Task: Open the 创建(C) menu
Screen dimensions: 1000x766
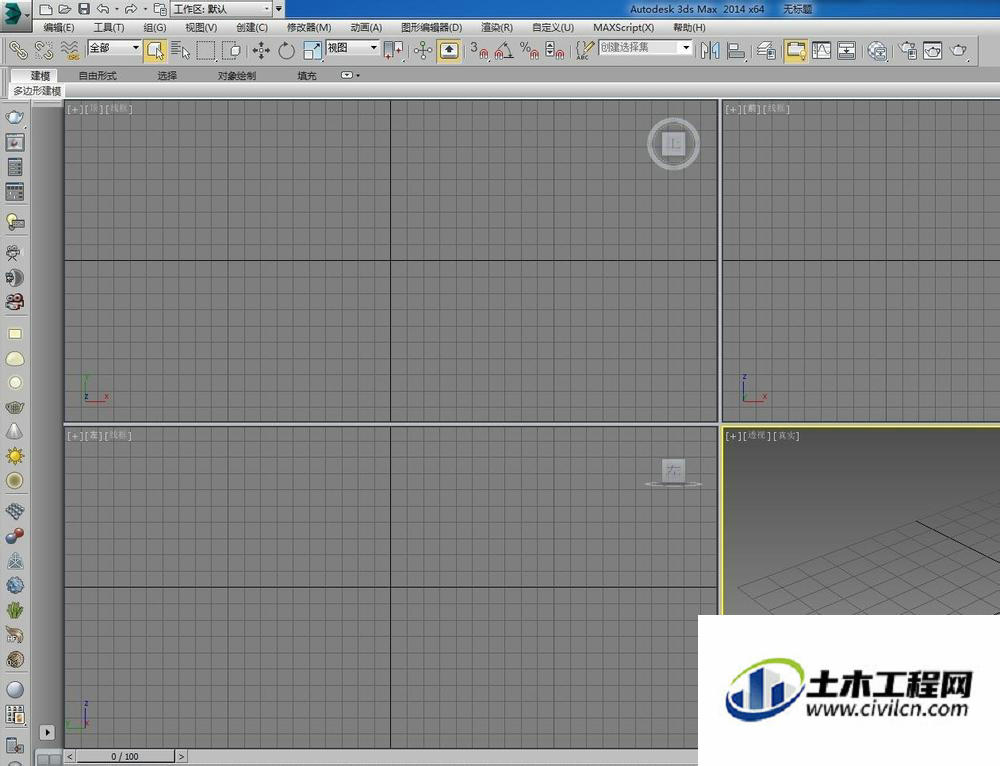Action: (252, 27)
